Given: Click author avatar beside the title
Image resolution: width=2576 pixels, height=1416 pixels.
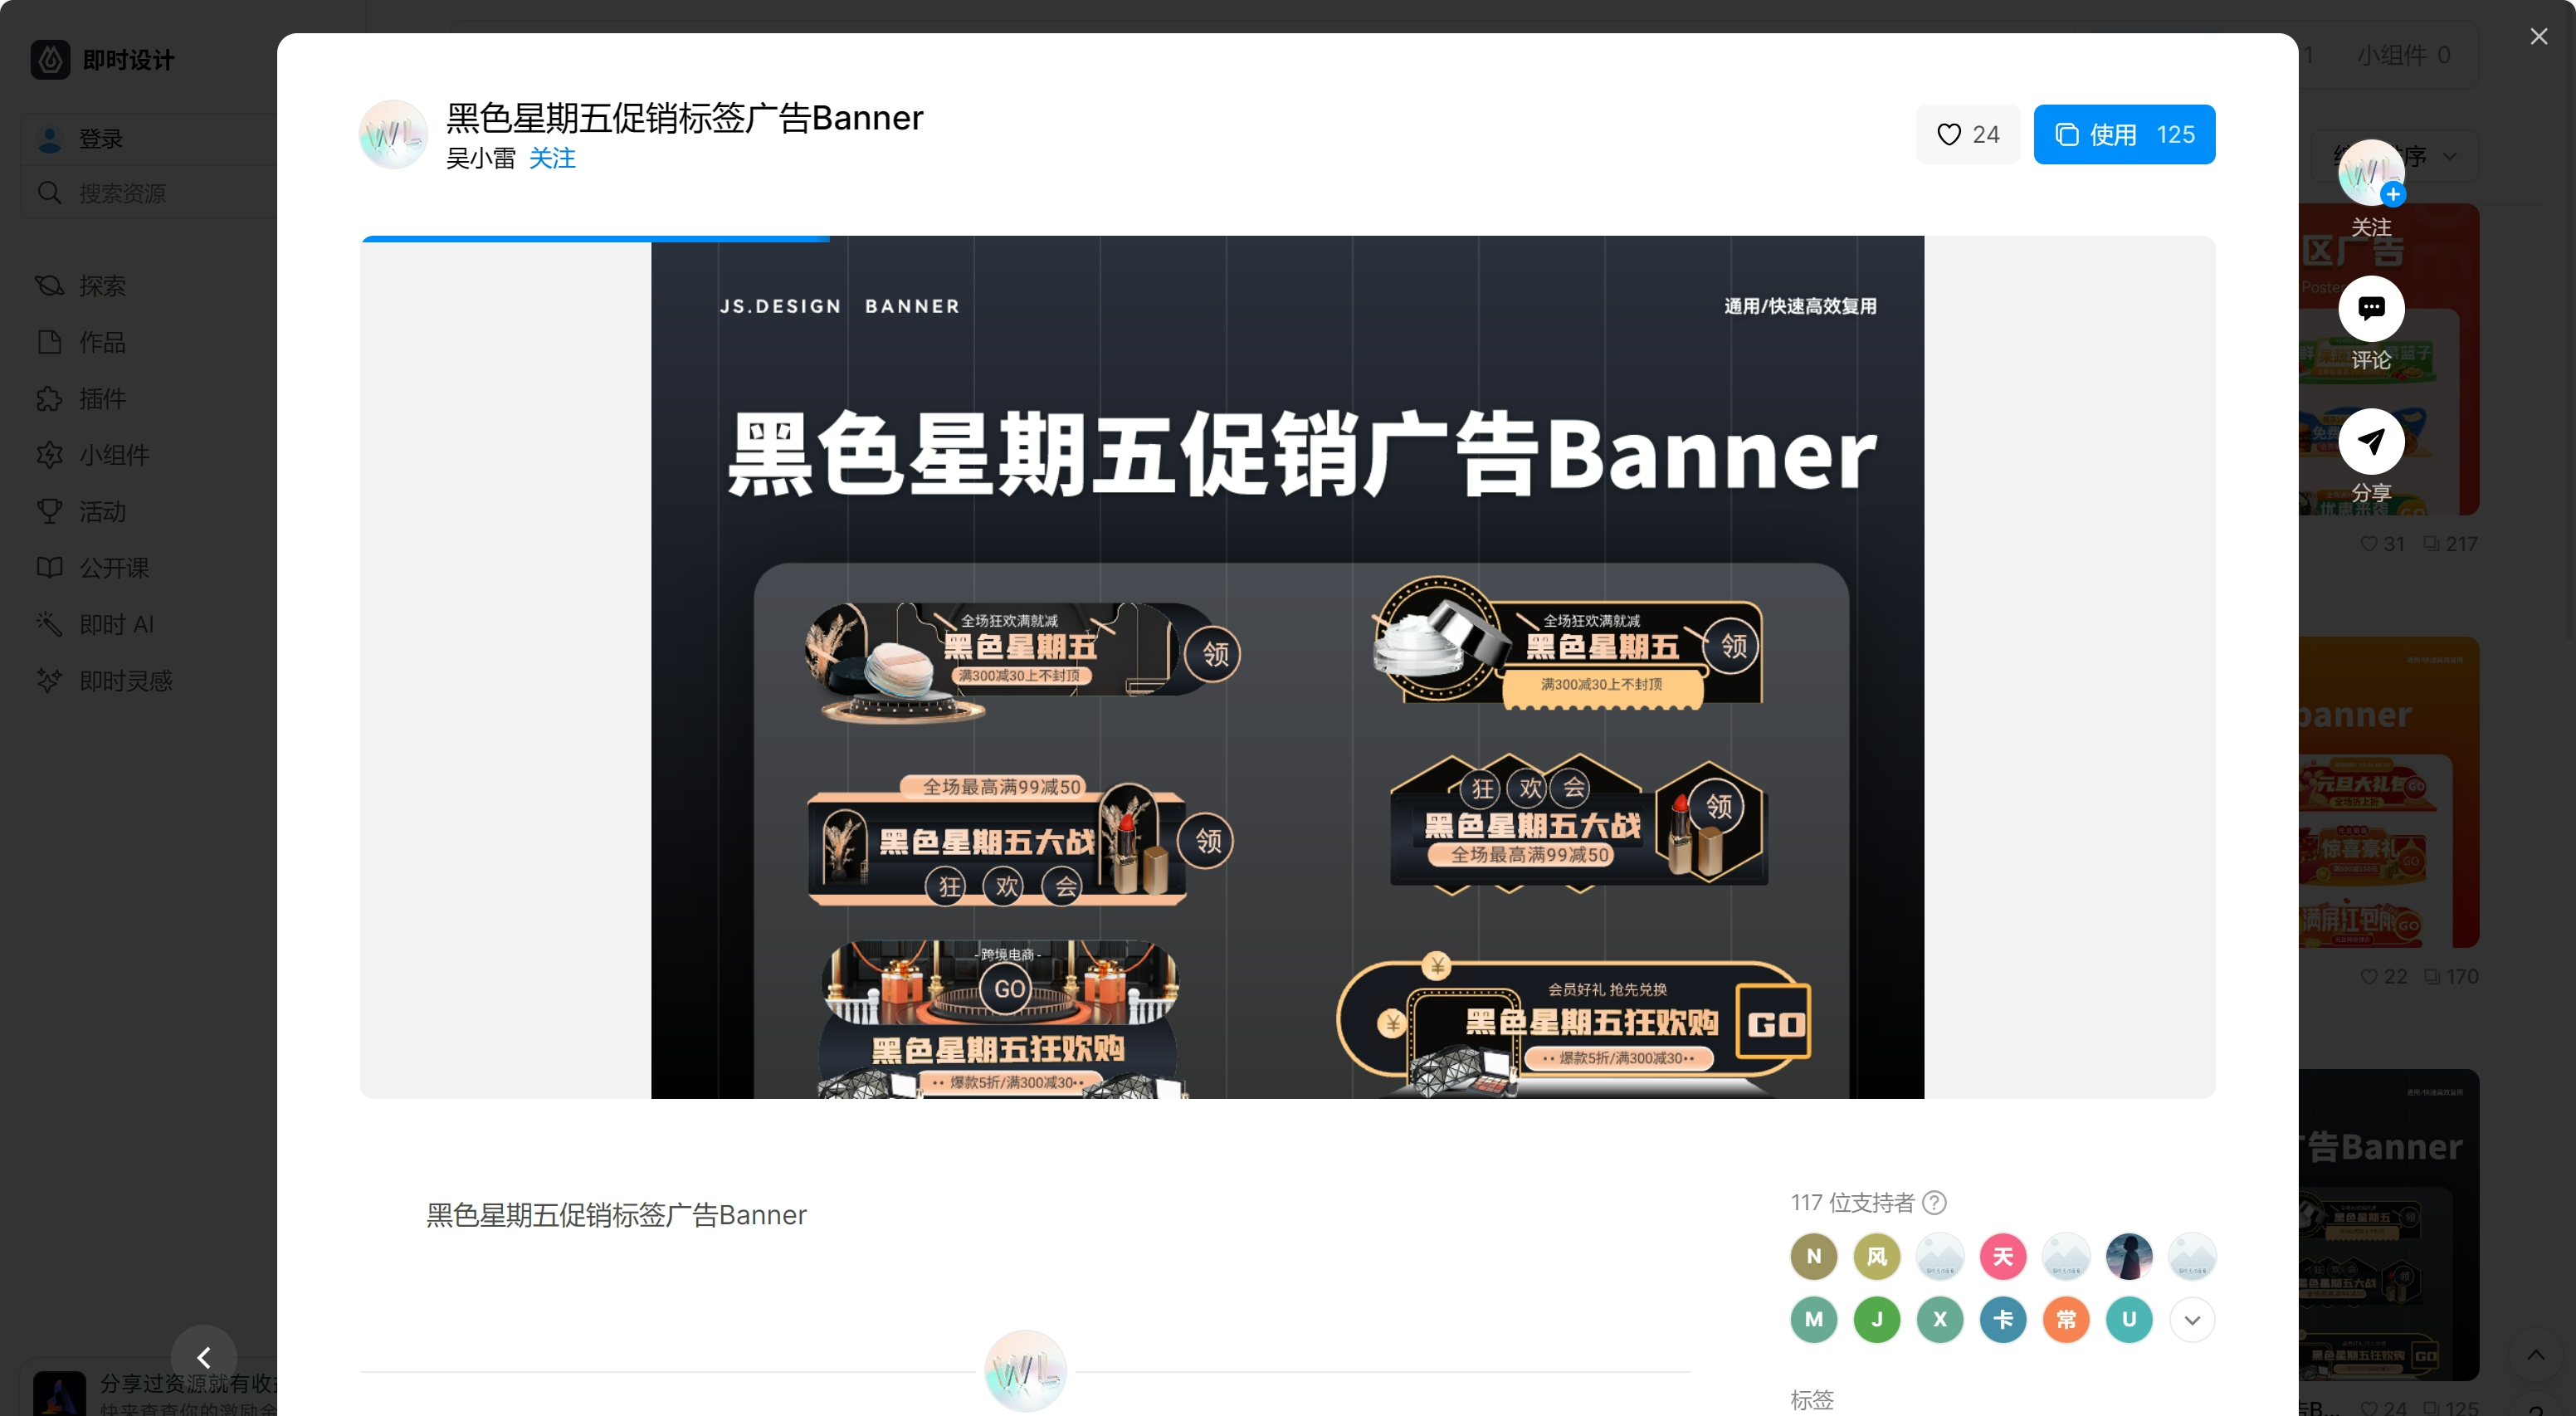Looking at the screenshot, I should click(393, 134).
